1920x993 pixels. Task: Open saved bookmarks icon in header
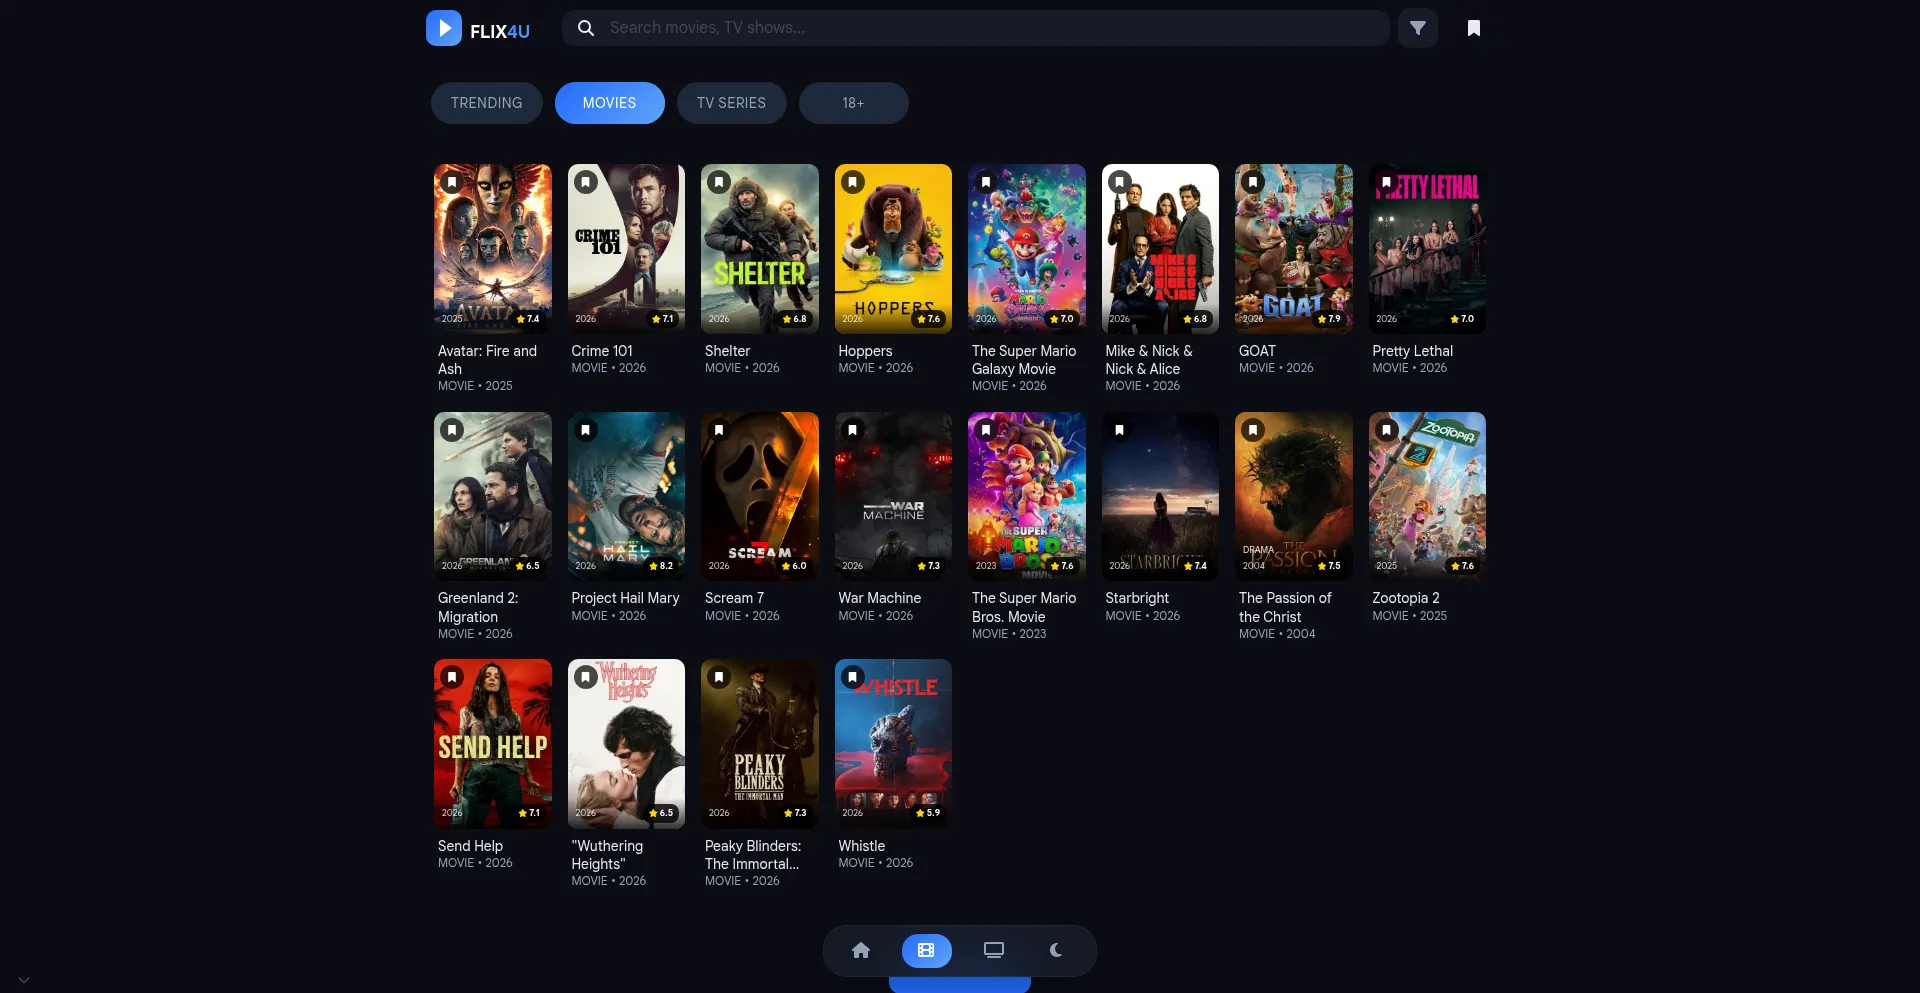1473,28
